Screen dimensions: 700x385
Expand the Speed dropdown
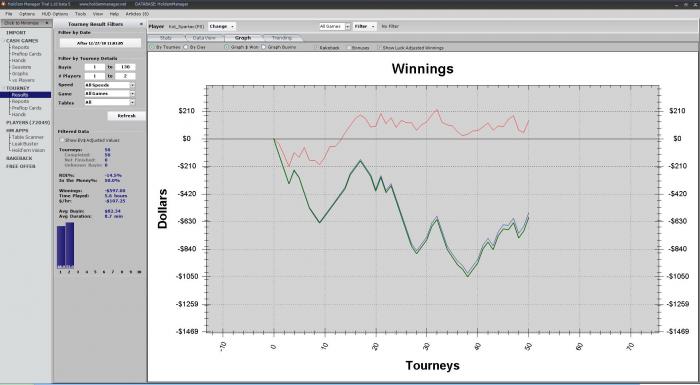[x=132, y=85]
